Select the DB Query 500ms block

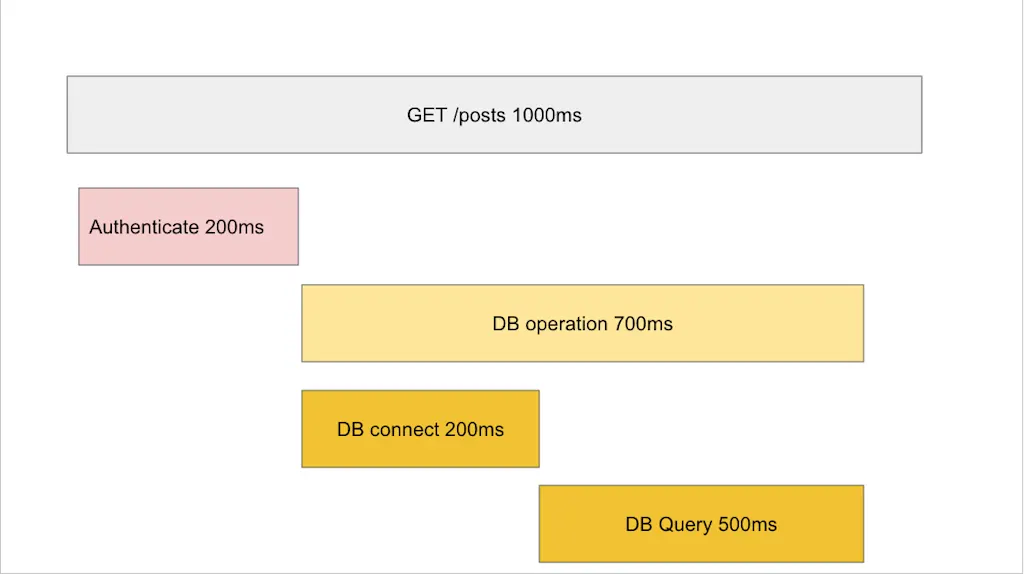pyautogui.click(x=701, y=524)
